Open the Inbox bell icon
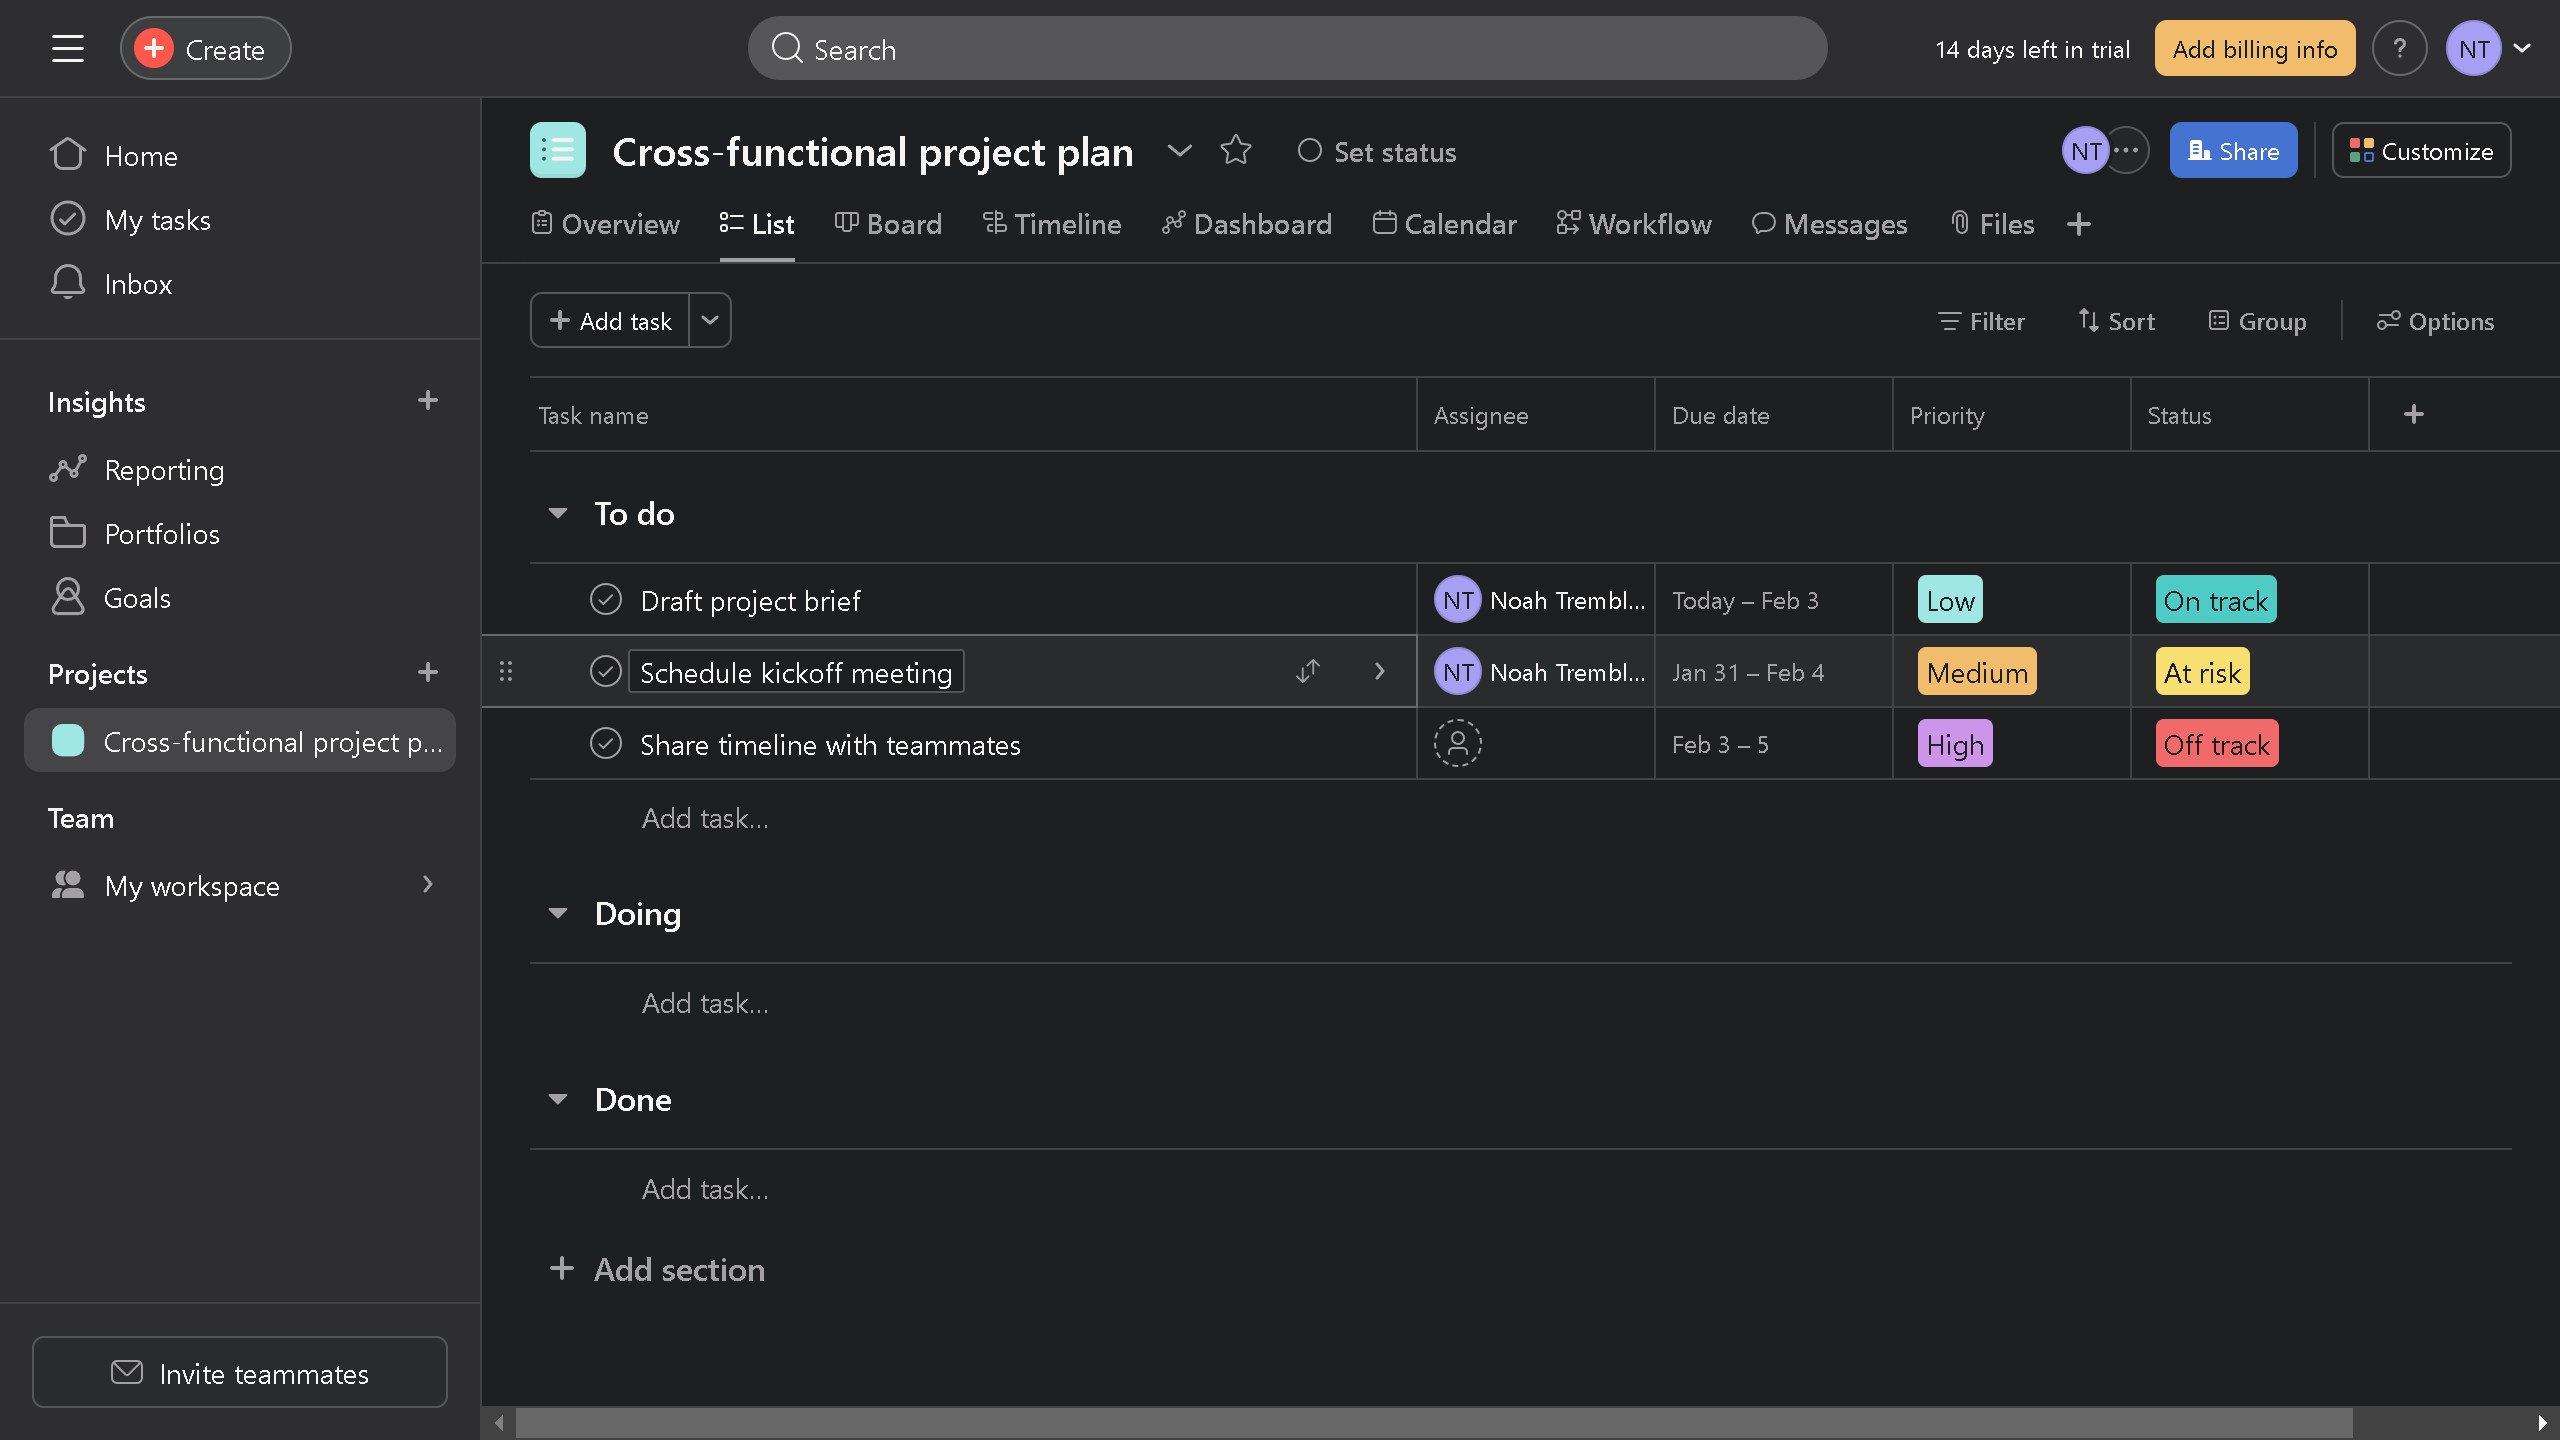The height and width of the screenshot is (1440, 2560). click(x=68, y=283)
